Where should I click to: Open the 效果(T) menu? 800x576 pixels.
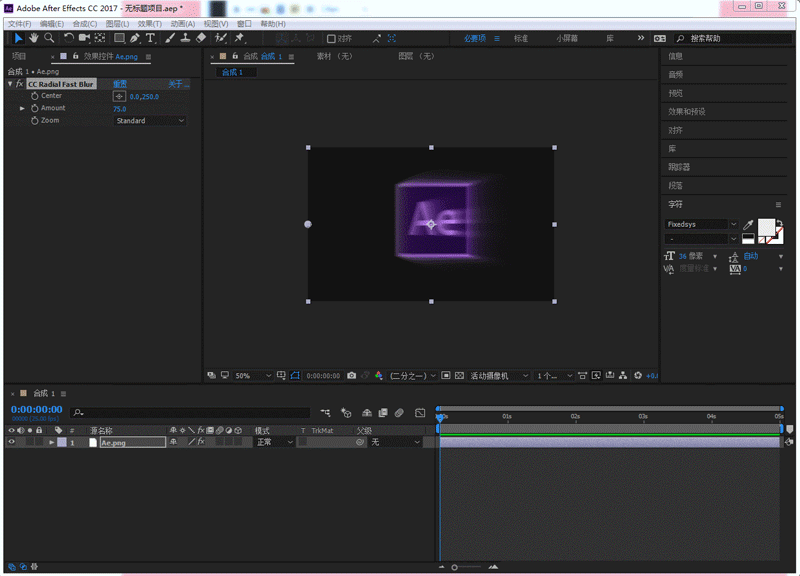pyautogui.click(x=149, y=23)
